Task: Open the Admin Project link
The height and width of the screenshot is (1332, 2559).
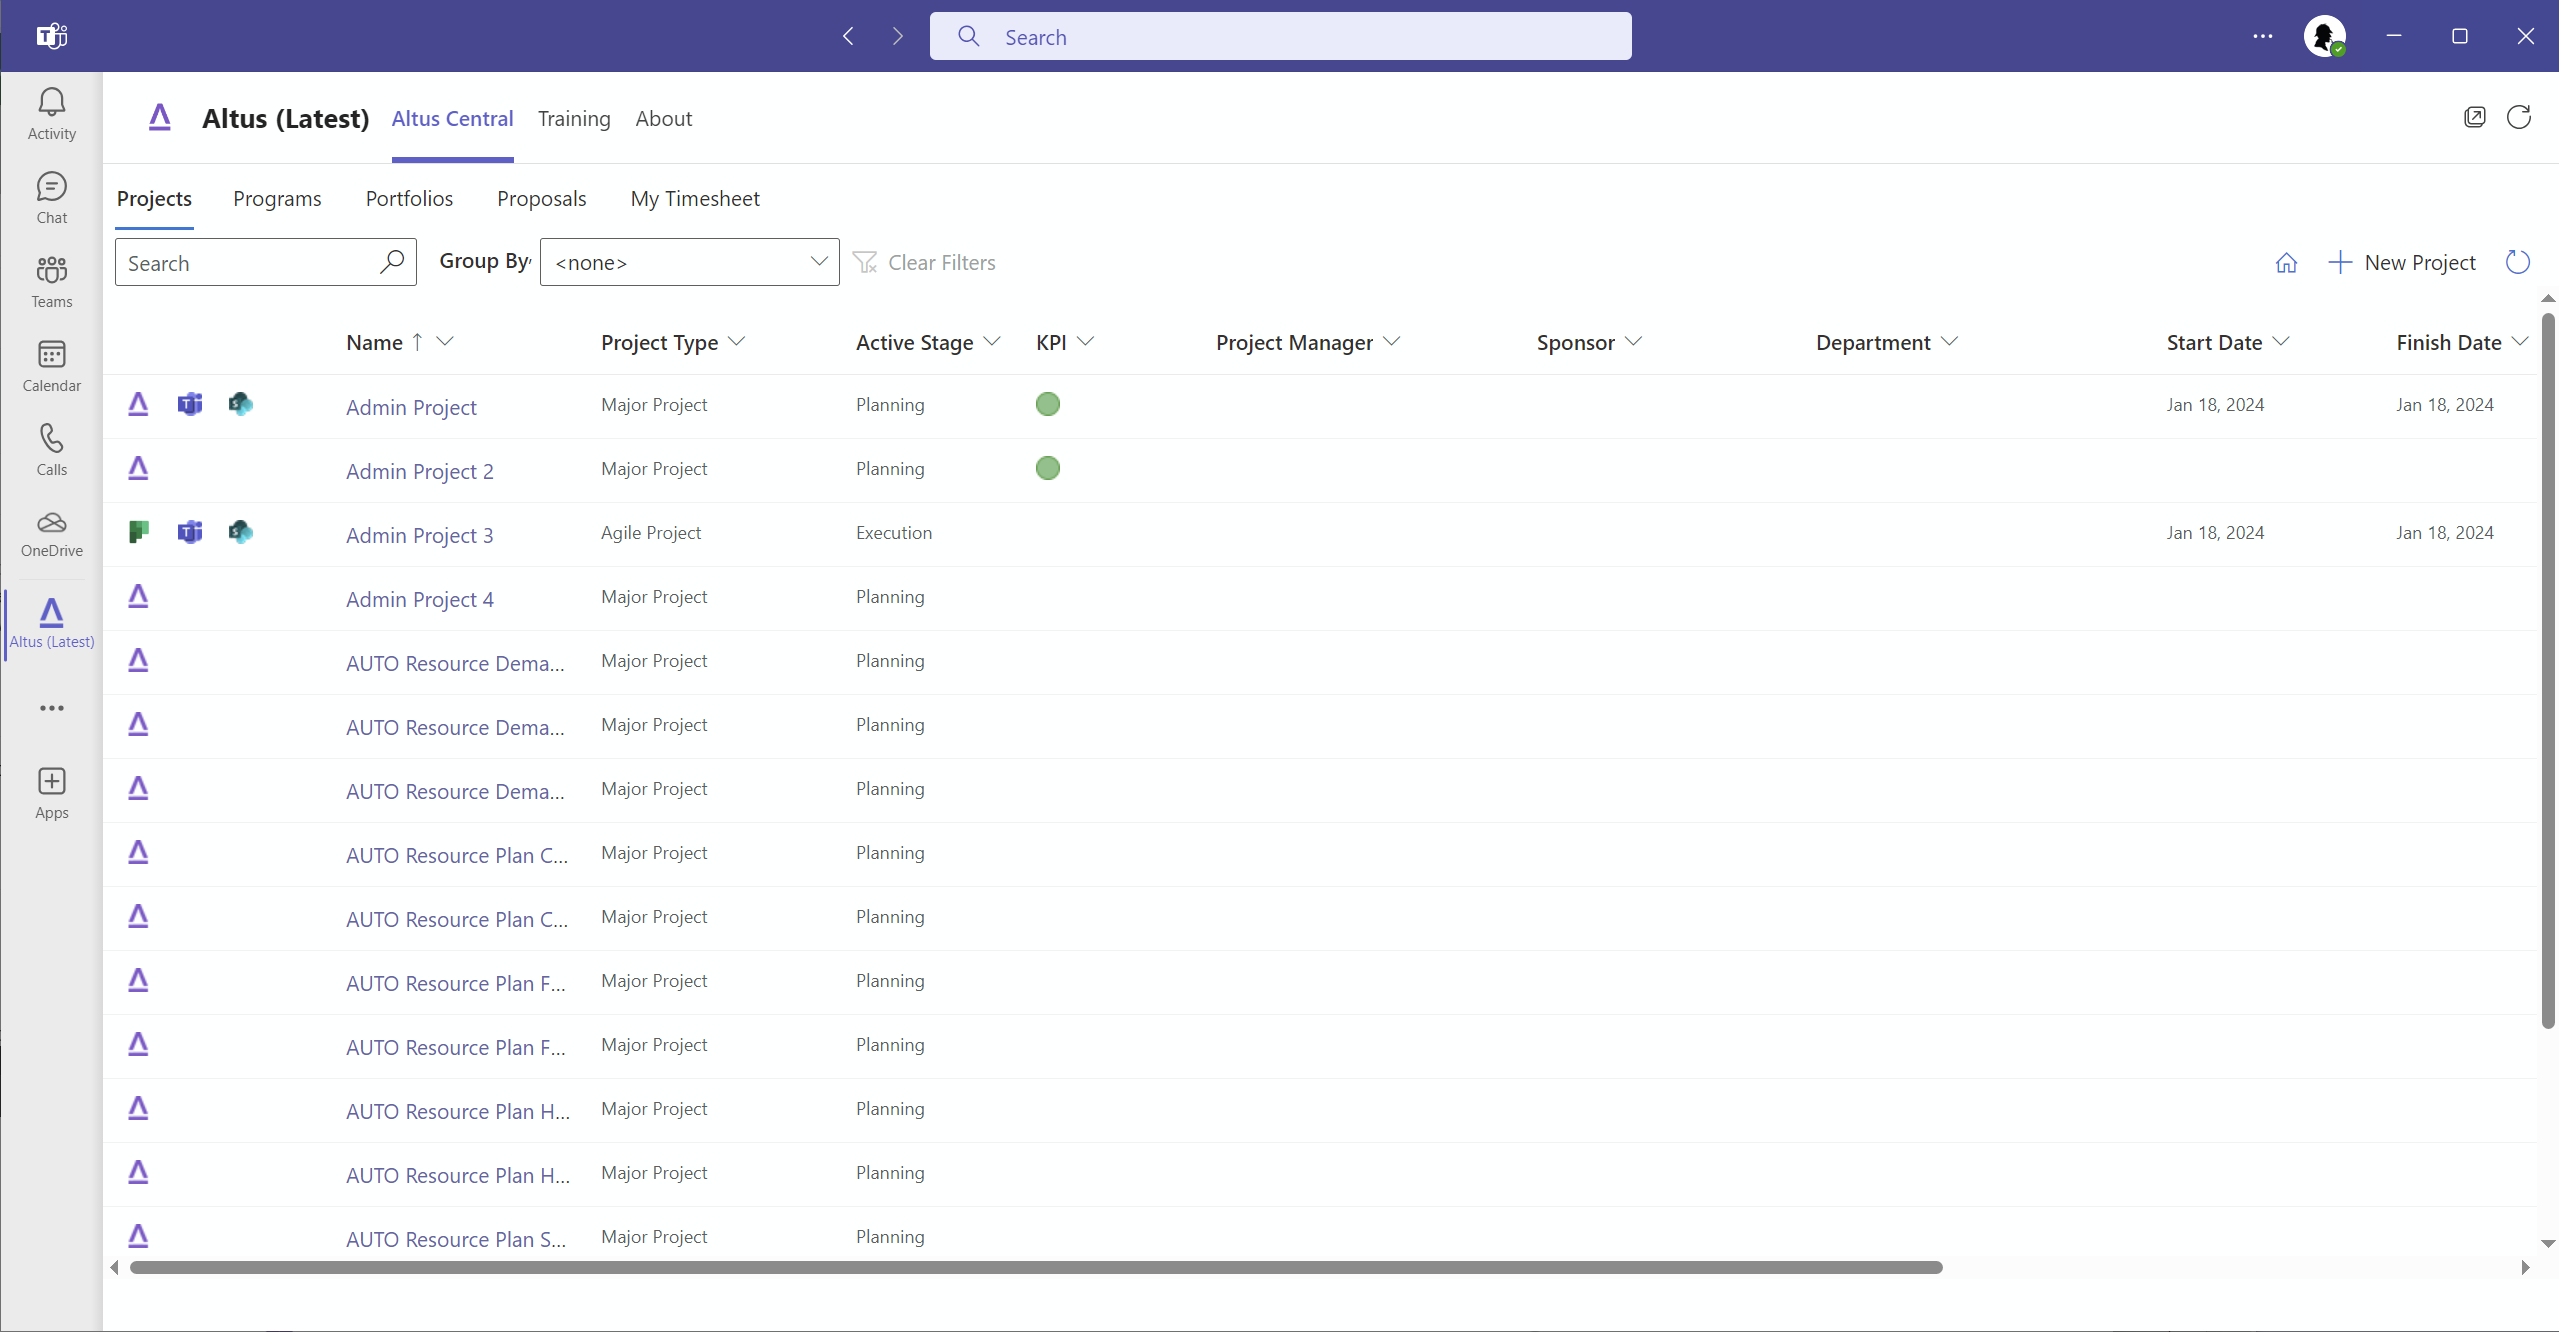Action: [x=411, y=408]
